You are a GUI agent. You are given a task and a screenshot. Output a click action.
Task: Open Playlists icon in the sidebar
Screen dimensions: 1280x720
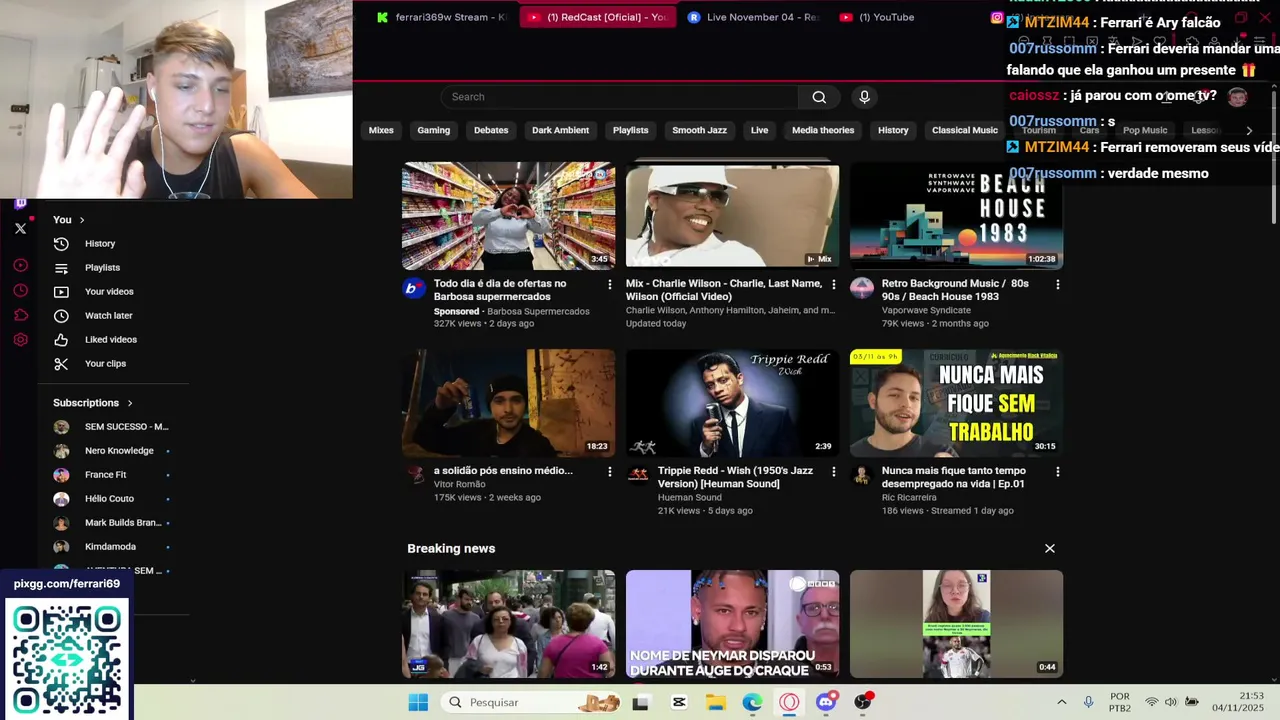click(x=61, y=268)
